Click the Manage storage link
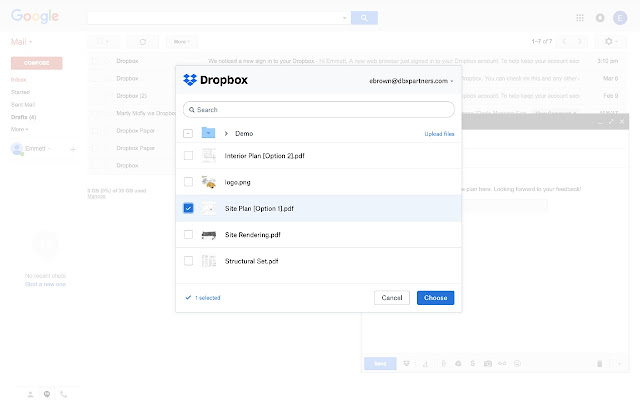Viewport: 640px width, 400px height. pyautogui.click(x=96, y=196)
